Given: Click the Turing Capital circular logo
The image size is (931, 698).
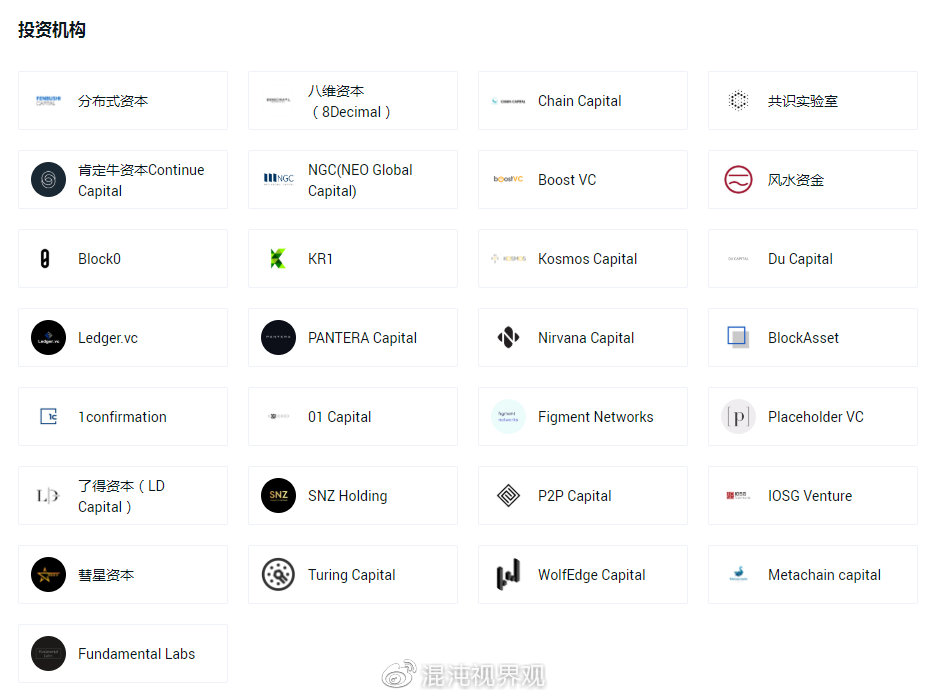Looking at the screenshot, I should click(278, 575).
